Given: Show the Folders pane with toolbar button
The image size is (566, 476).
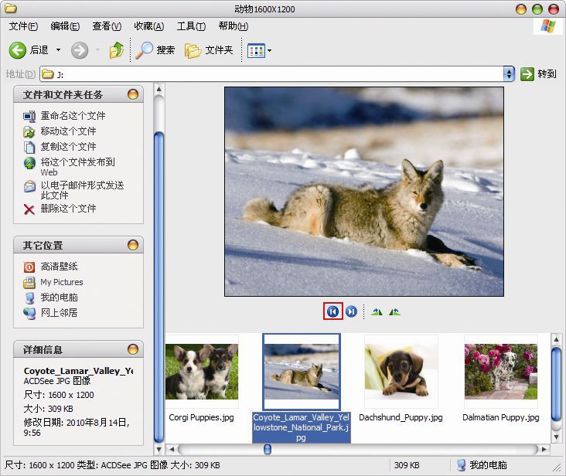Looking at the screenshot, I should click(x=209, y=50).
